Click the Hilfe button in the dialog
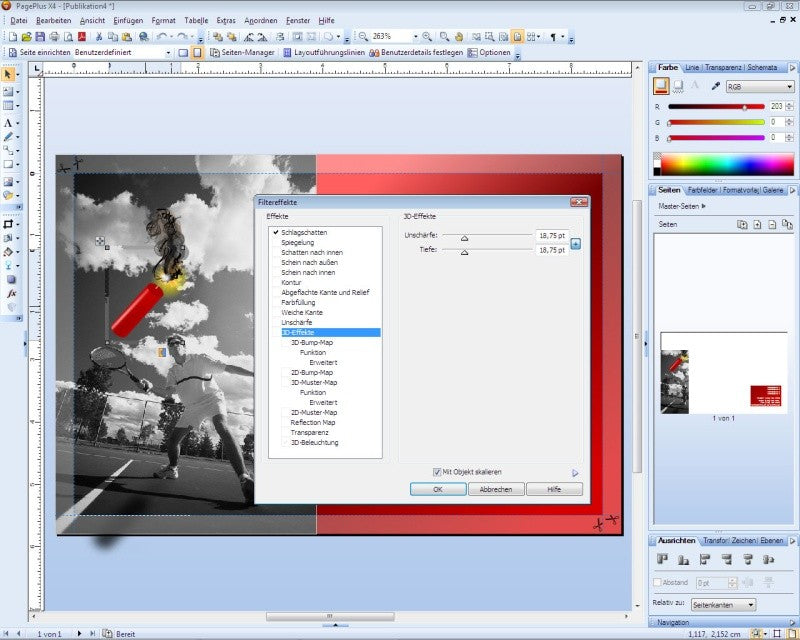 click(554, 489)
